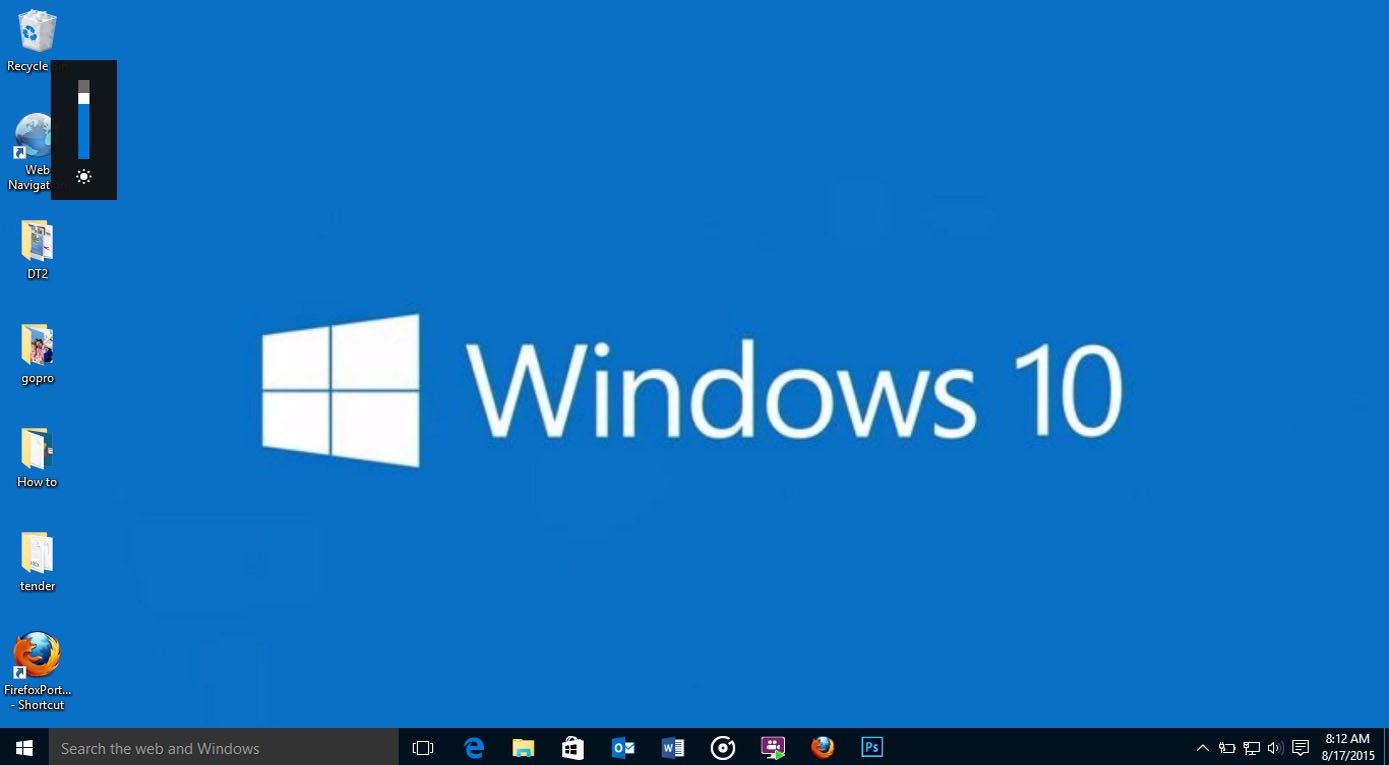Open the Windows Start menu

24,748
